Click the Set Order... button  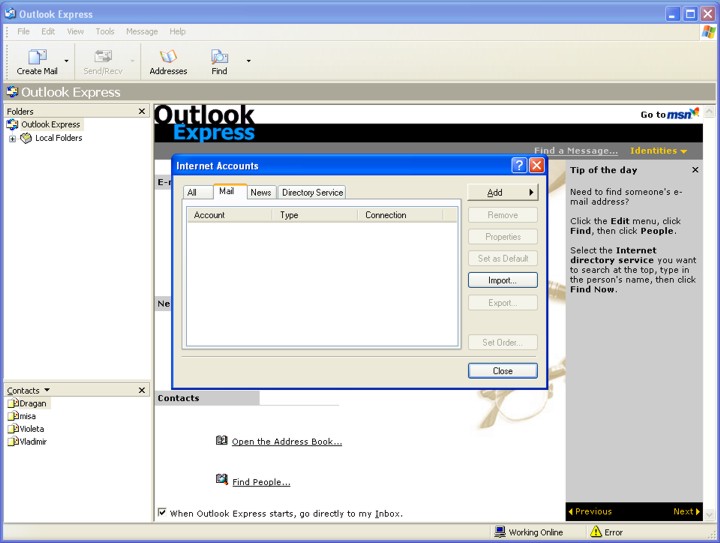point(502,342)
